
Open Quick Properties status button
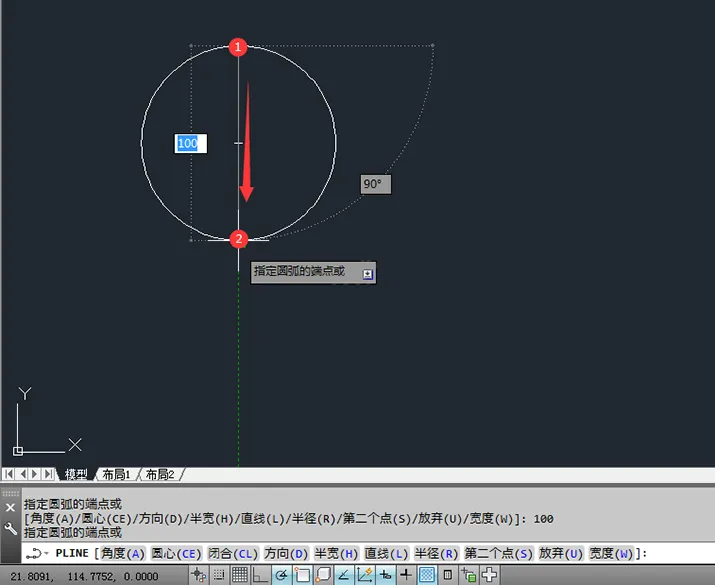point(448,575)
